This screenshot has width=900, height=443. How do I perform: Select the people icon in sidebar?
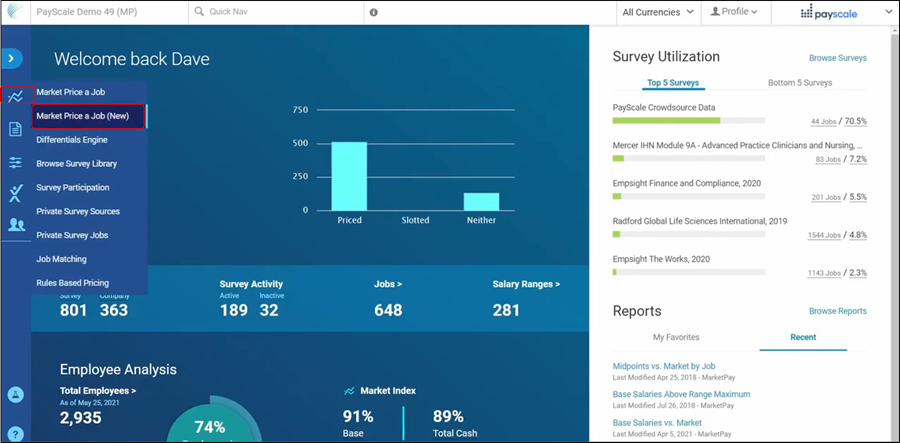coord(15,225)
